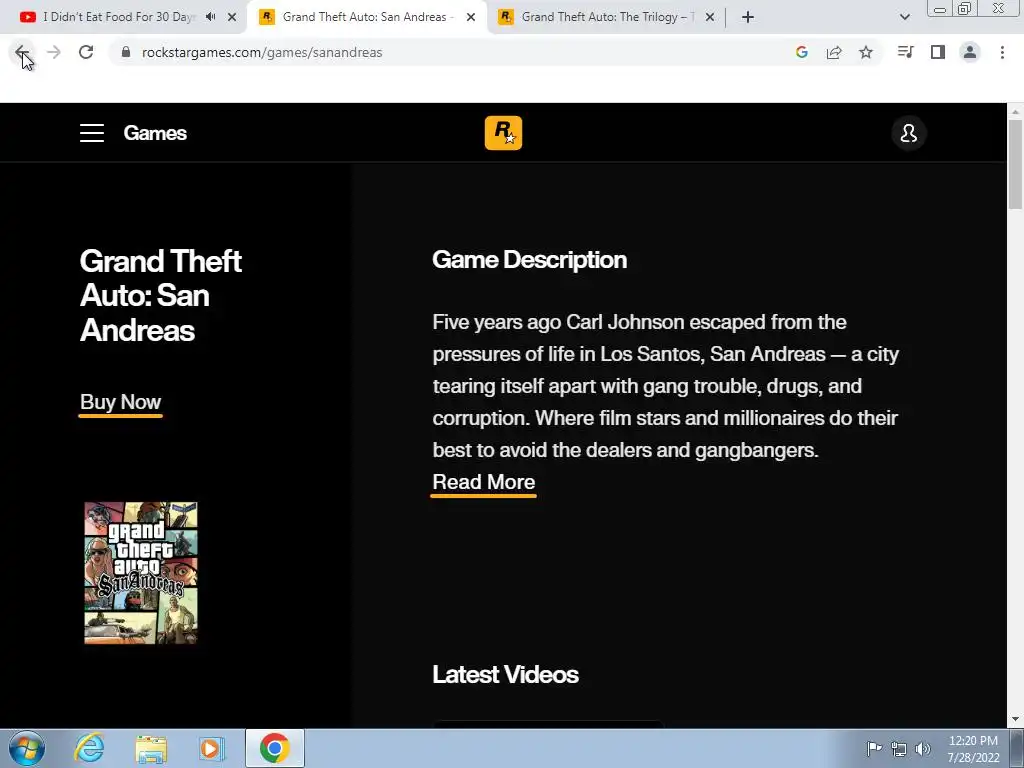Open a new tab with plus button
This screenshot has height=768, width=1024.
pos(748,17)
